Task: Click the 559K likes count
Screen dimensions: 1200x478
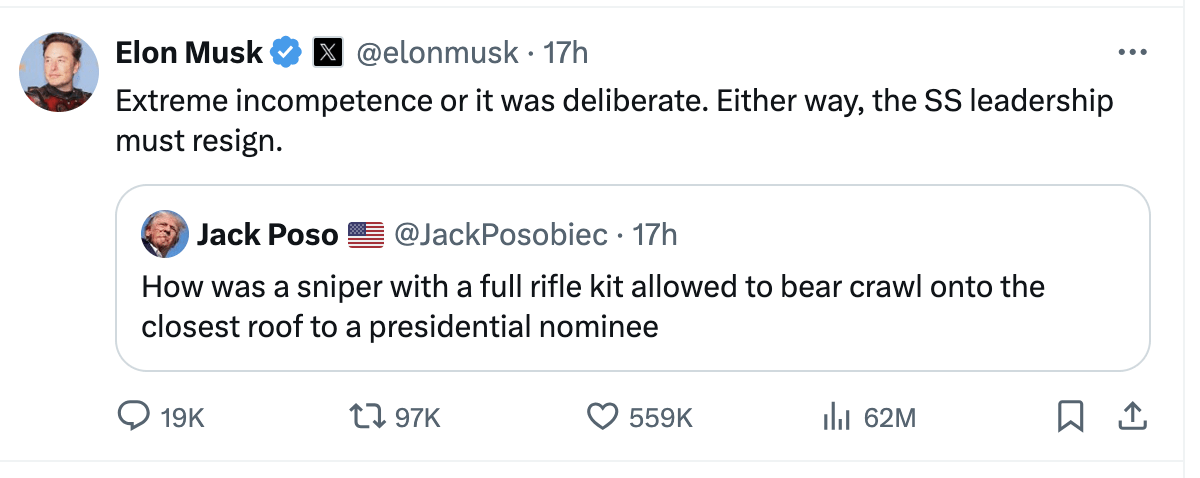Action: [x=661, y=417]
